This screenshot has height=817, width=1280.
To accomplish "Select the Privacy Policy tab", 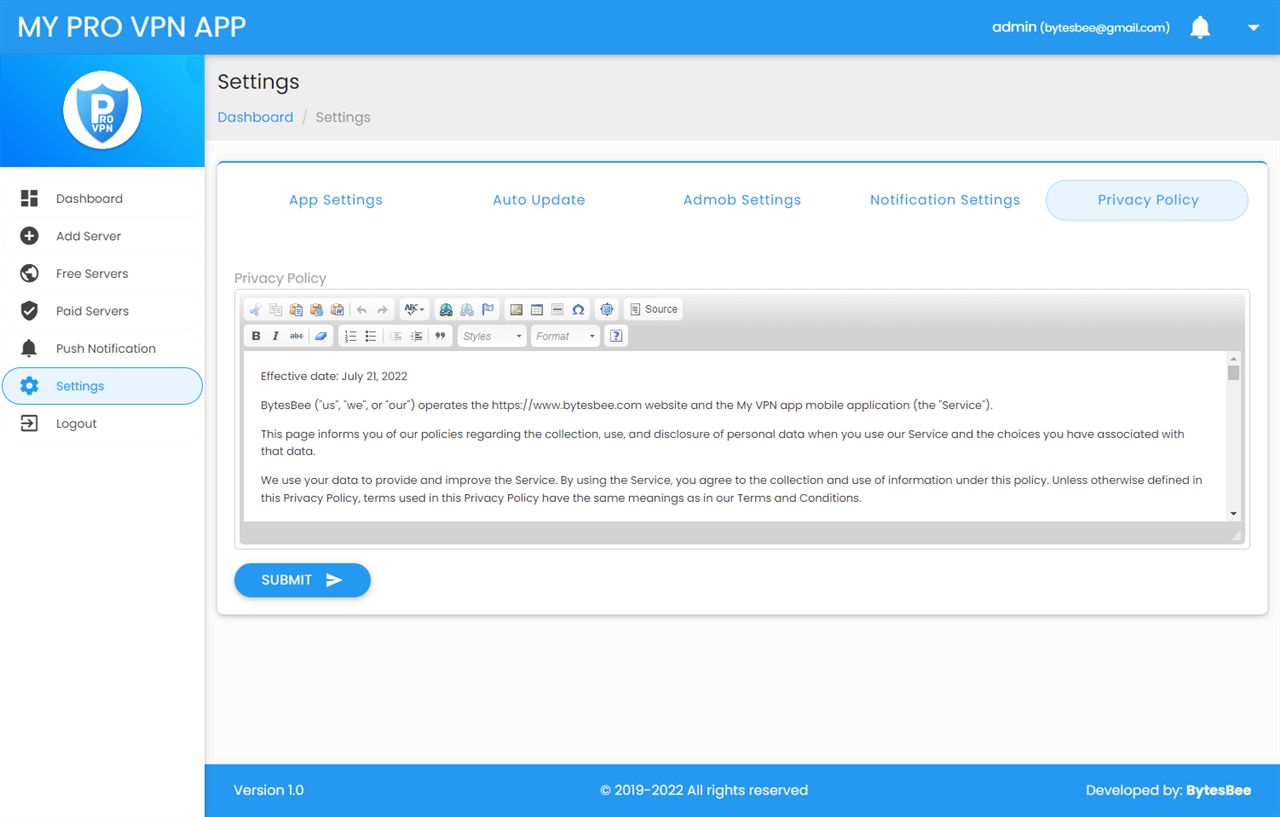I will point(1147,200).
